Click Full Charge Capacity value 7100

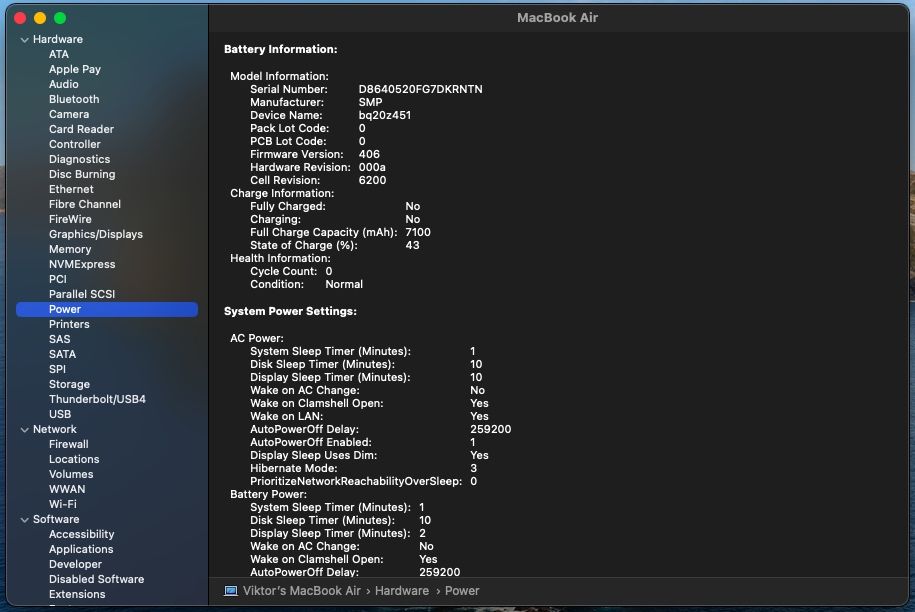[418, 232]
